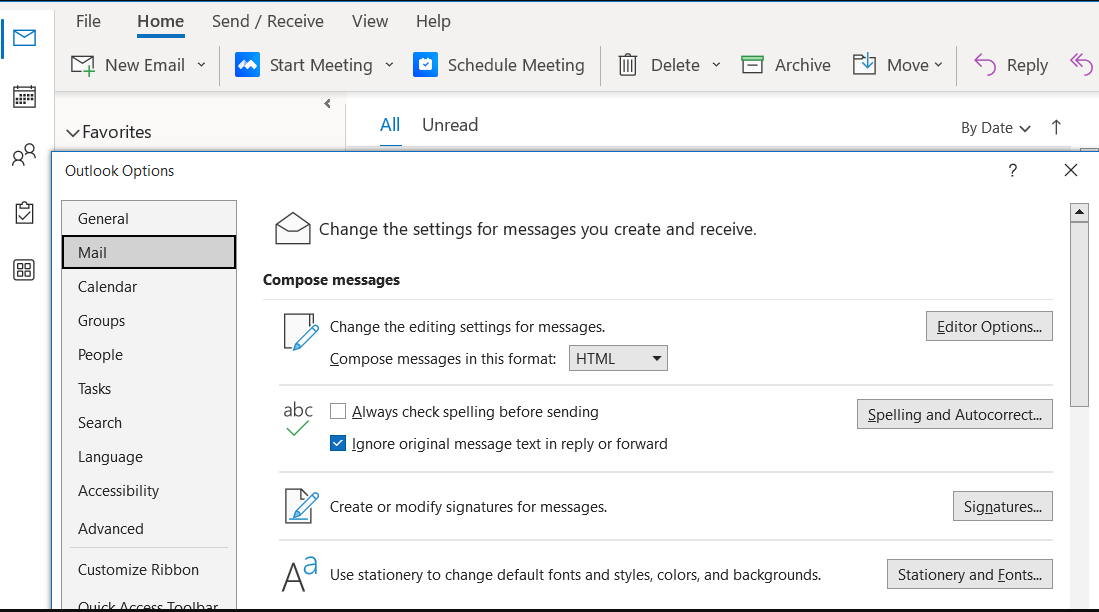
Task: Select Customize Ribbon in Outlook Options
Action: coord(149,570)
